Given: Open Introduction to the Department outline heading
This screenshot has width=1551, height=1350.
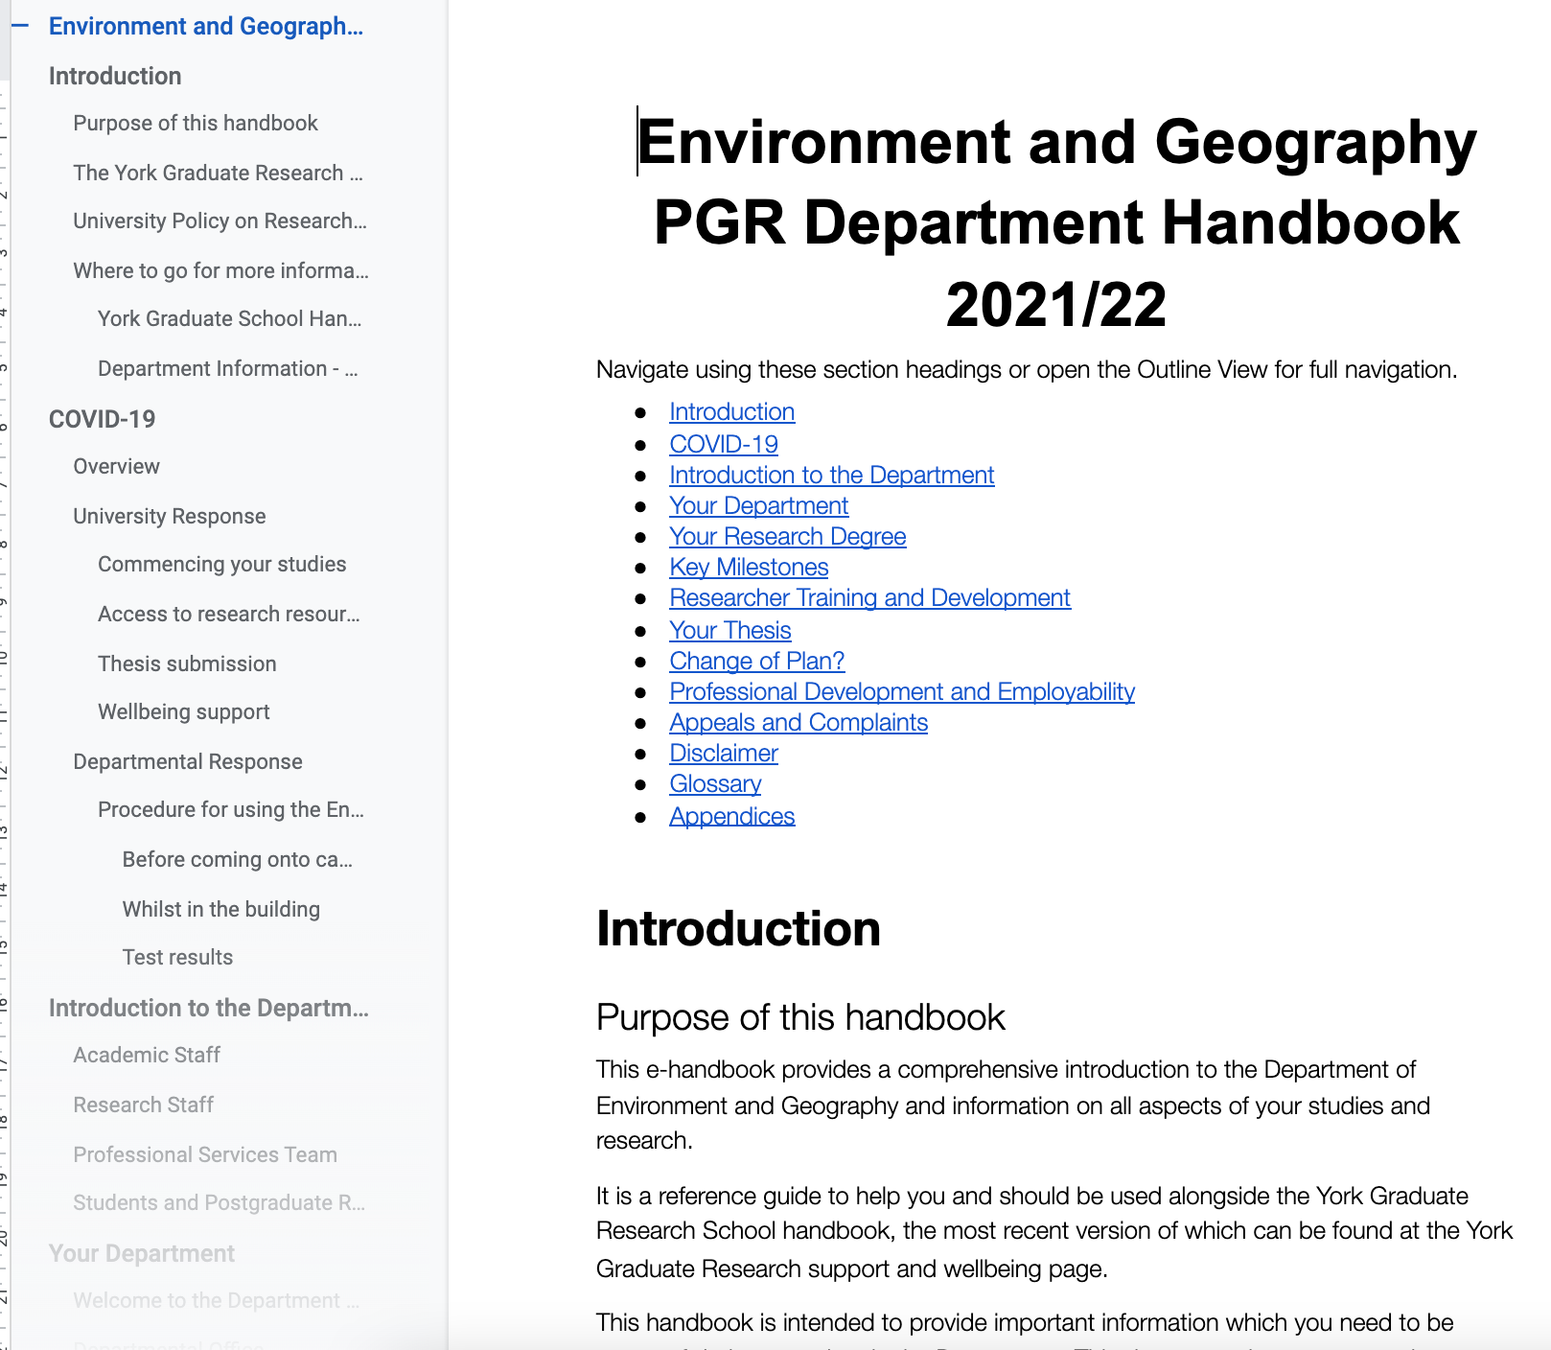Looking at the screenshot, I should point(209,1008).
